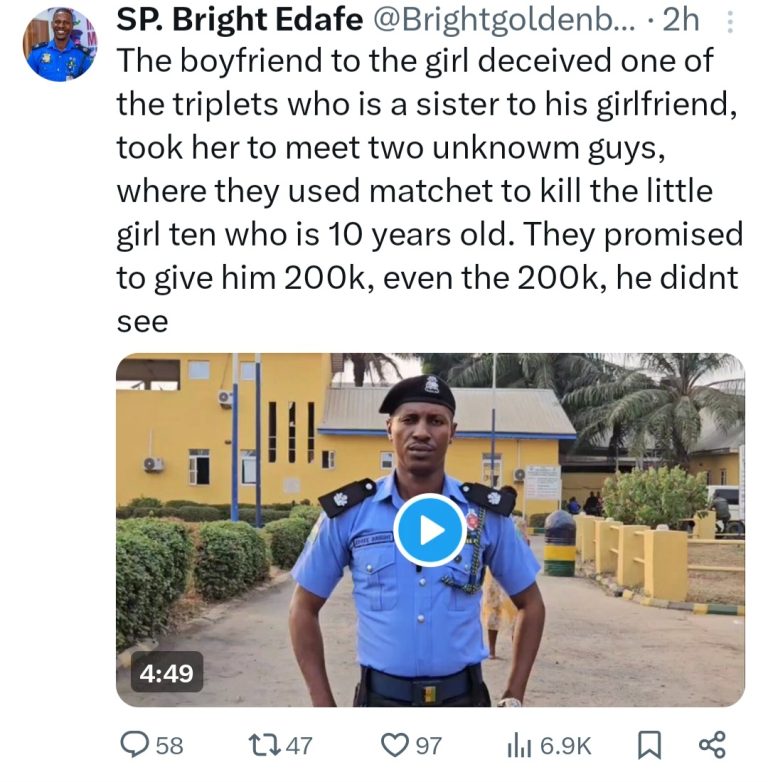Click the share icon

click(711, 745)
